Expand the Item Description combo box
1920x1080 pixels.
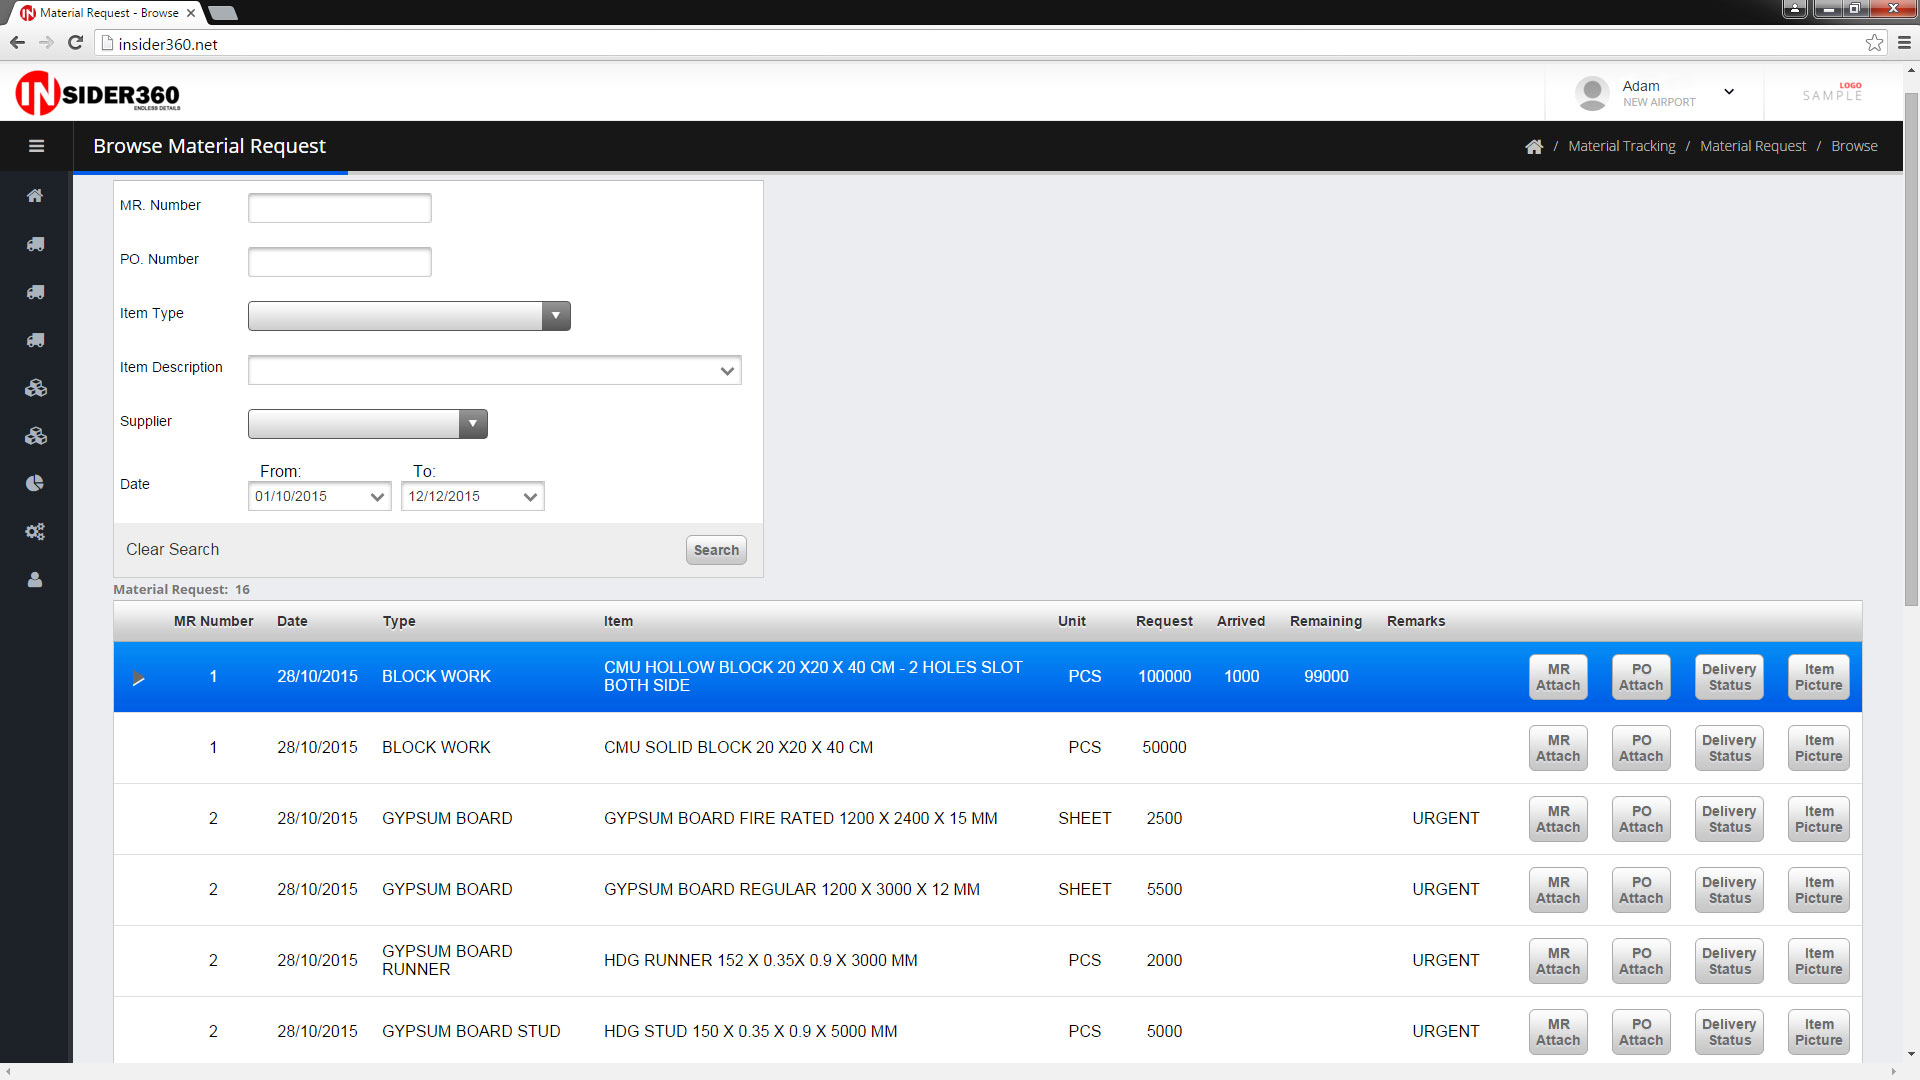[x=727, y=371]
